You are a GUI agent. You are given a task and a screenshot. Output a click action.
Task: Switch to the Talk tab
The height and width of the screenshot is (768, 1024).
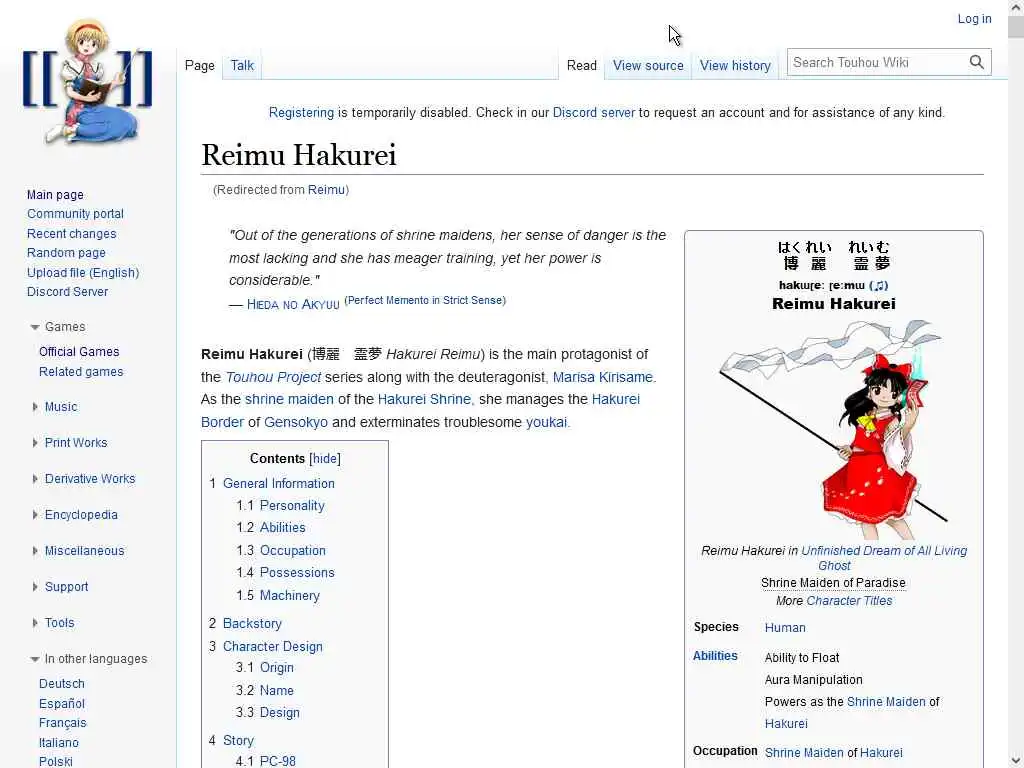click(x=242, y=65)
